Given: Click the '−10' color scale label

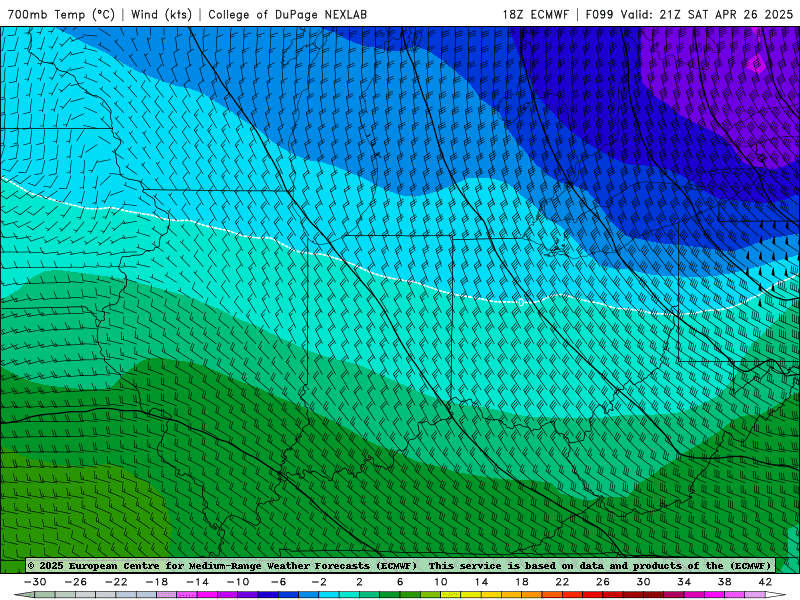Looking at the screenshot, I should pos(238,582).
